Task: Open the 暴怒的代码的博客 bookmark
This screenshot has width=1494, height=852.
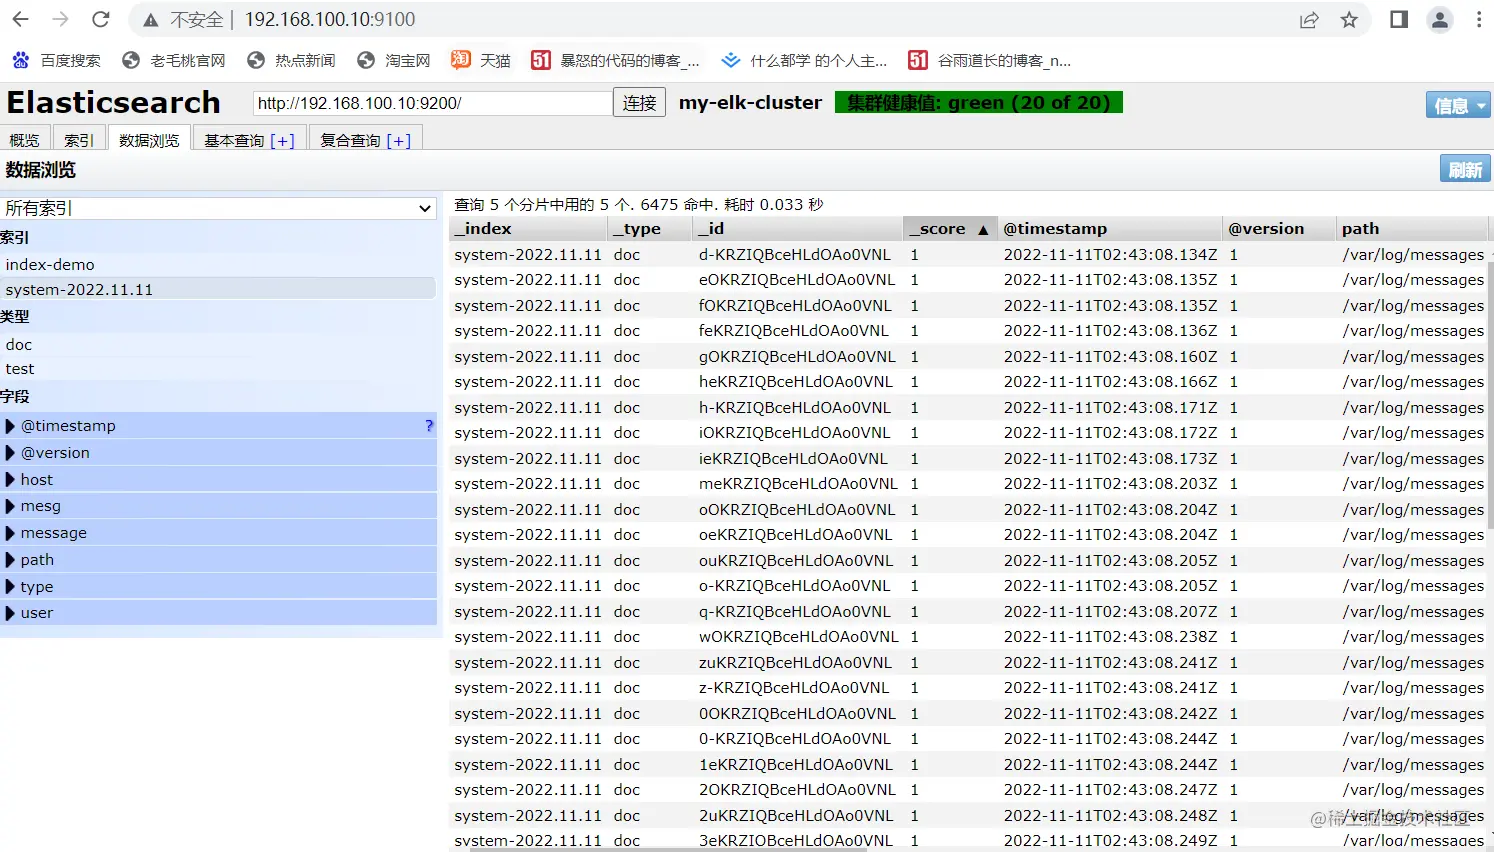Action: [615, 60]
